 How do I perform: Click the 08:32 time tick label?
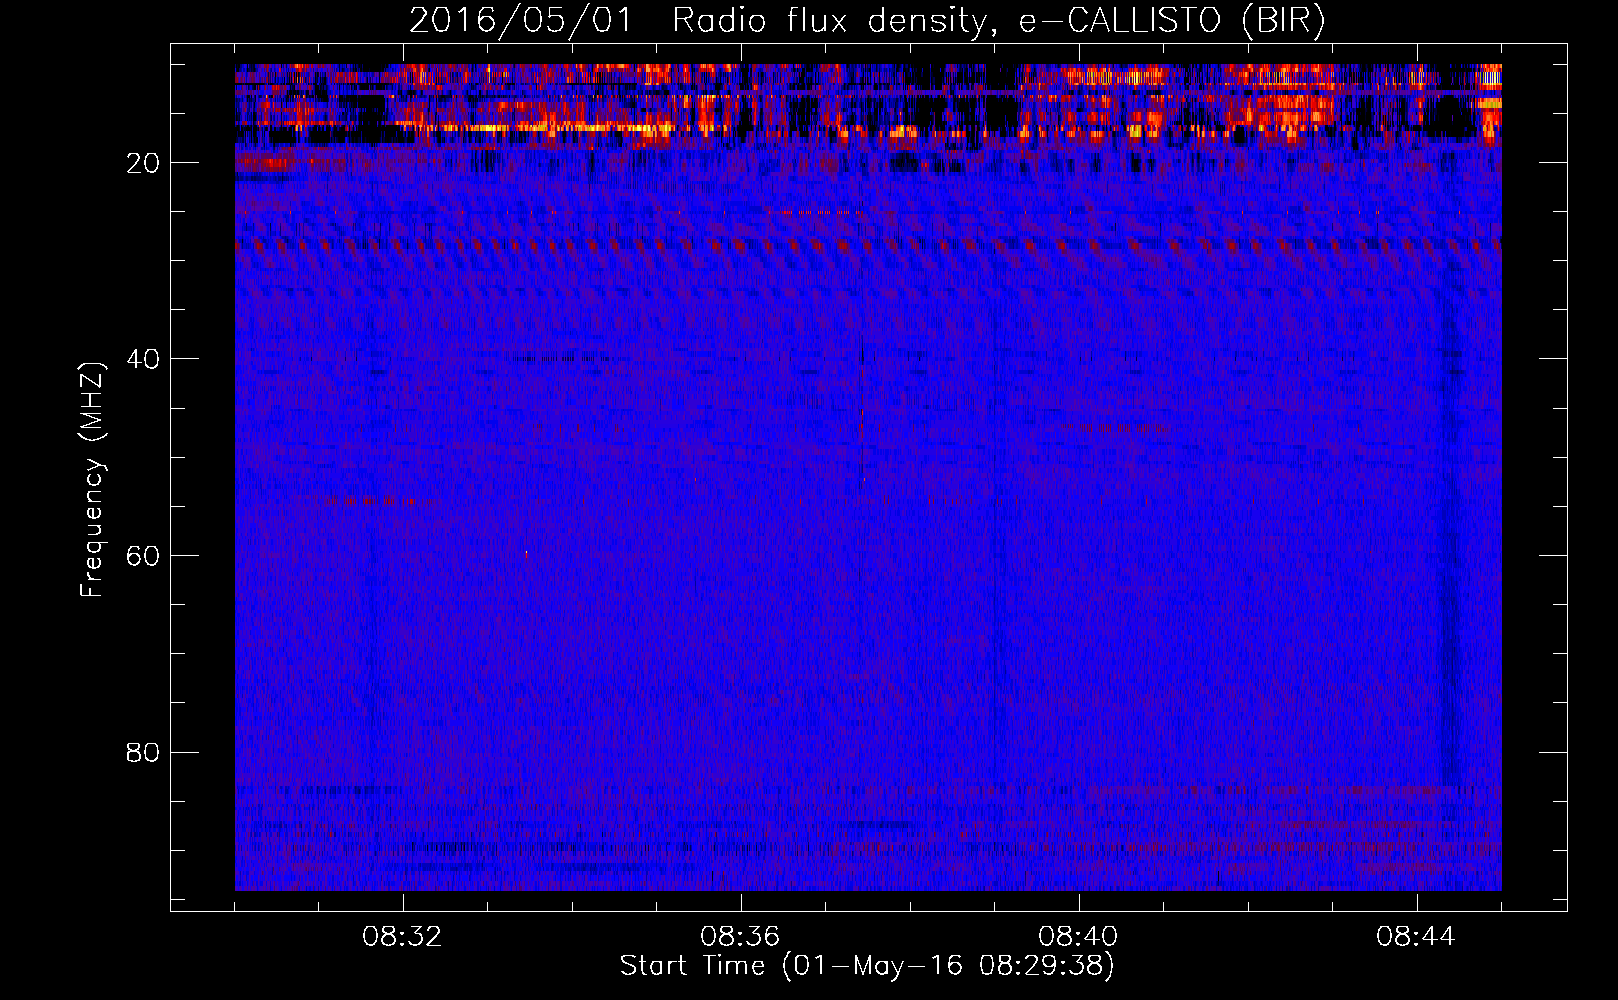[403, 937]
